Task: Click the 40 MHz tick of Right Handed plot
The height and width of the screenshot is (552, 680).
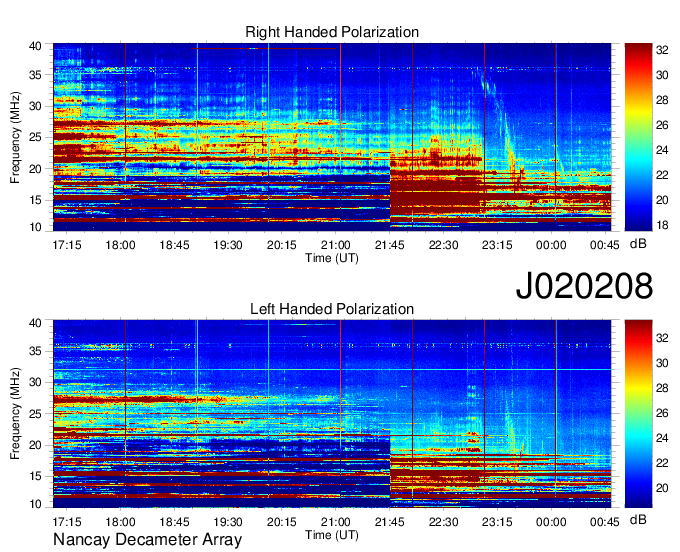Action: 35,46
